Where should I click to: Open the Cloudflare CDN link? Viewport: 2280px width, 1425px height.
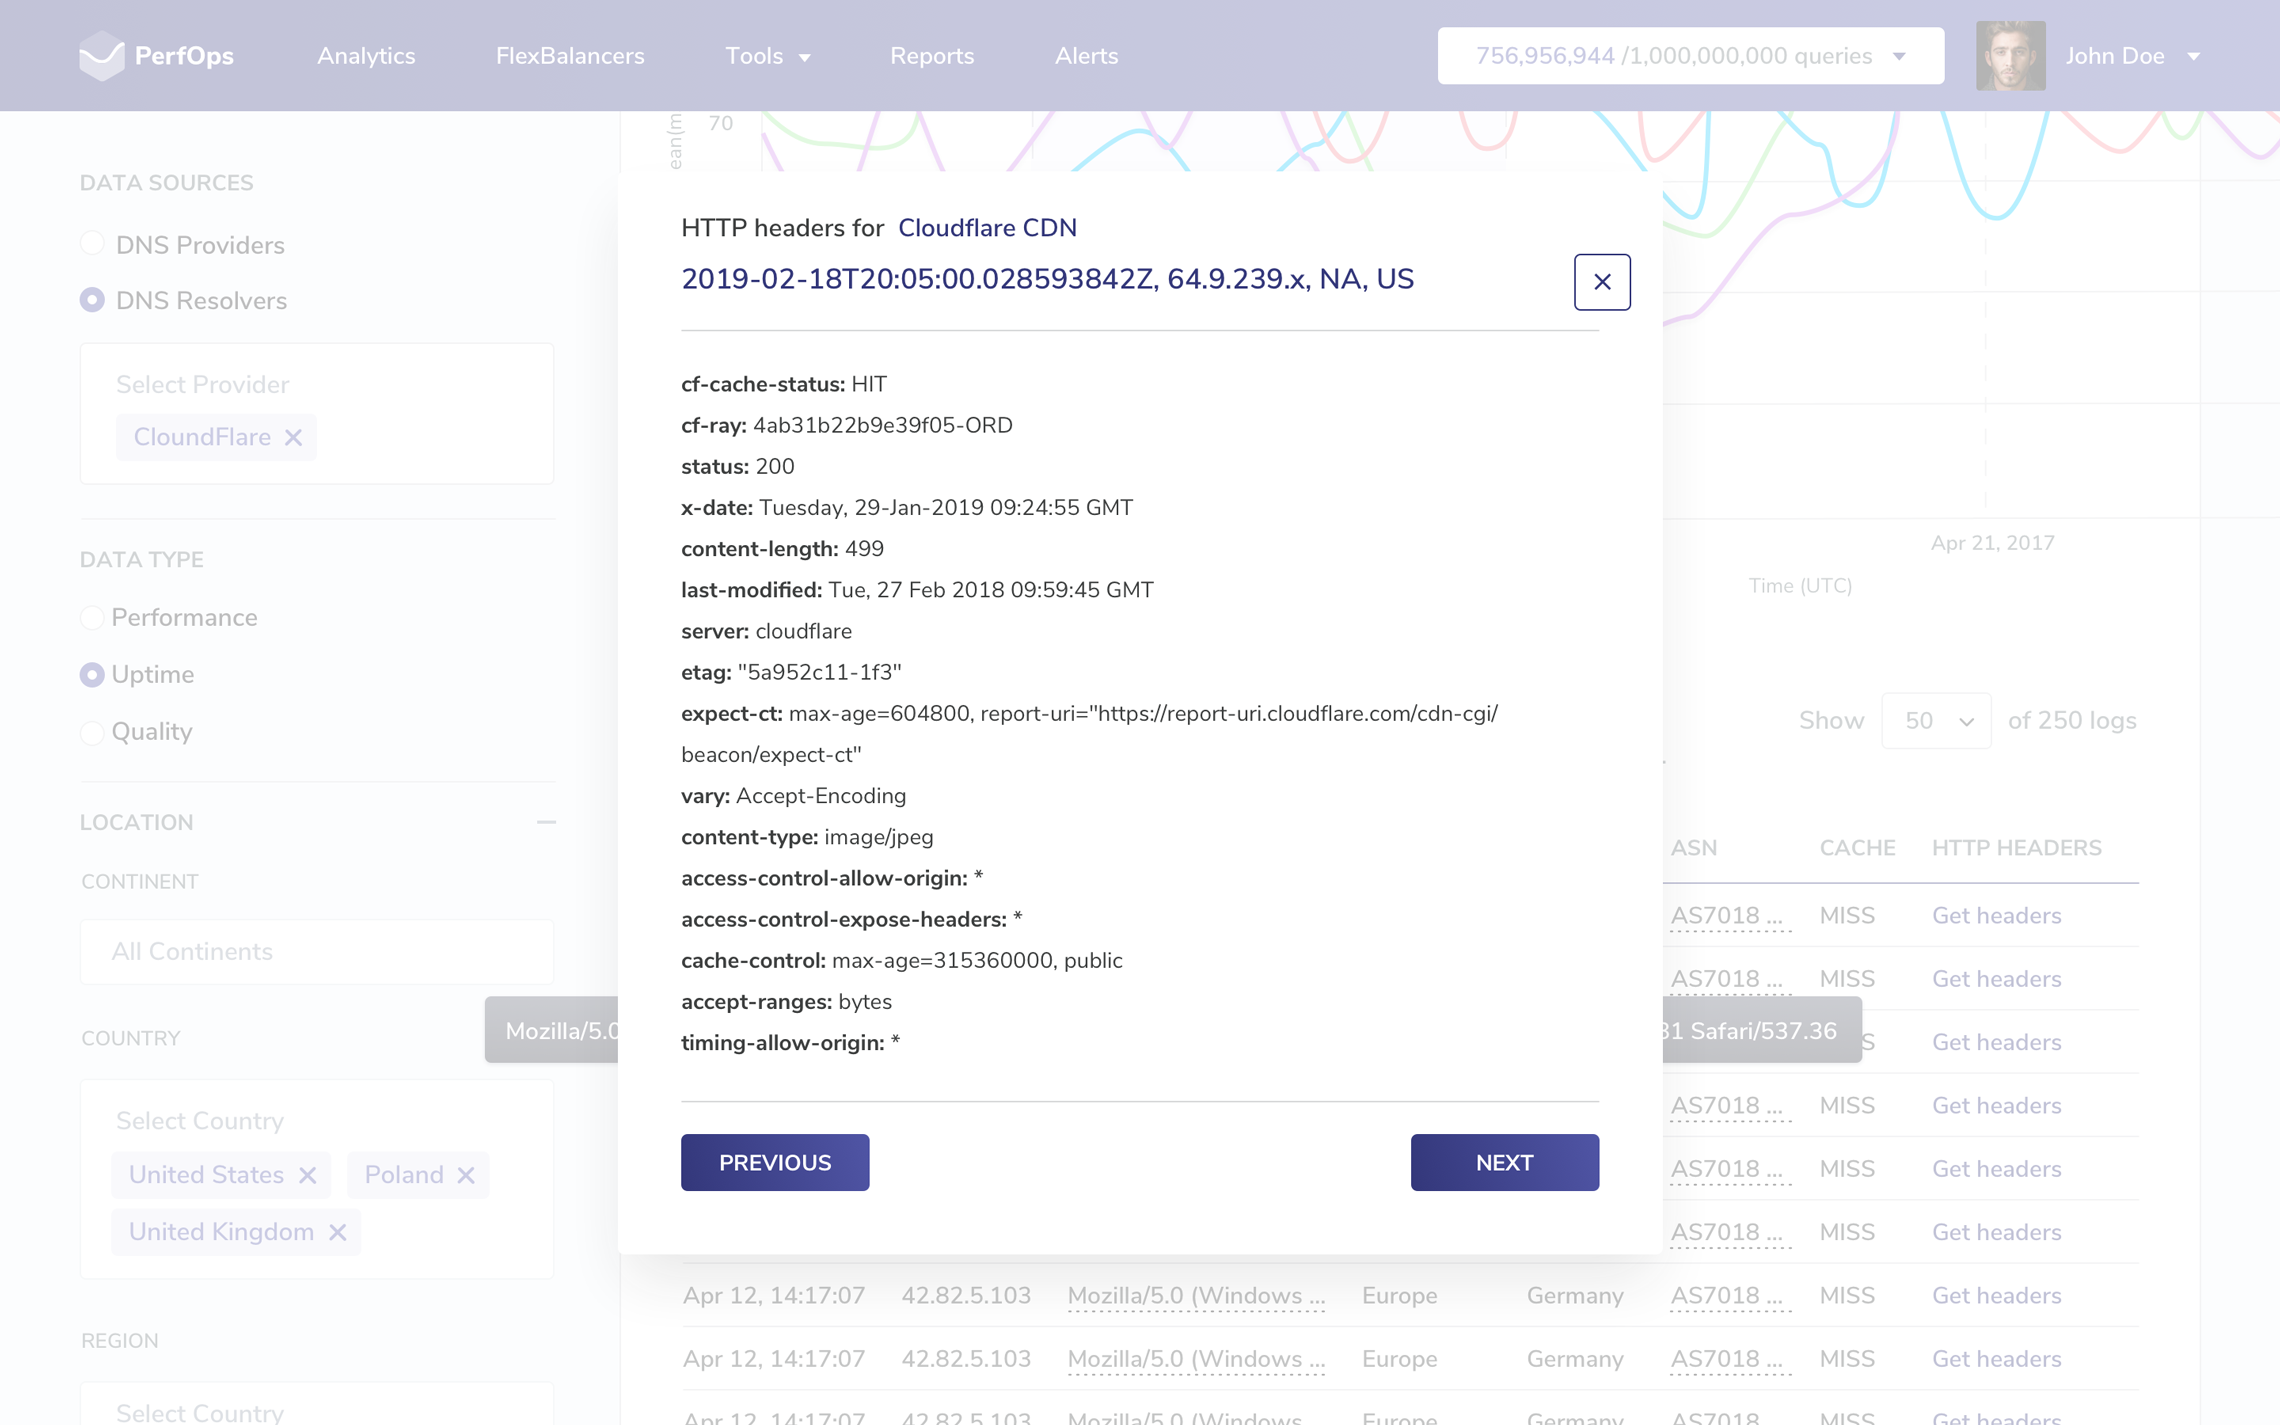[x=987, y=228]
